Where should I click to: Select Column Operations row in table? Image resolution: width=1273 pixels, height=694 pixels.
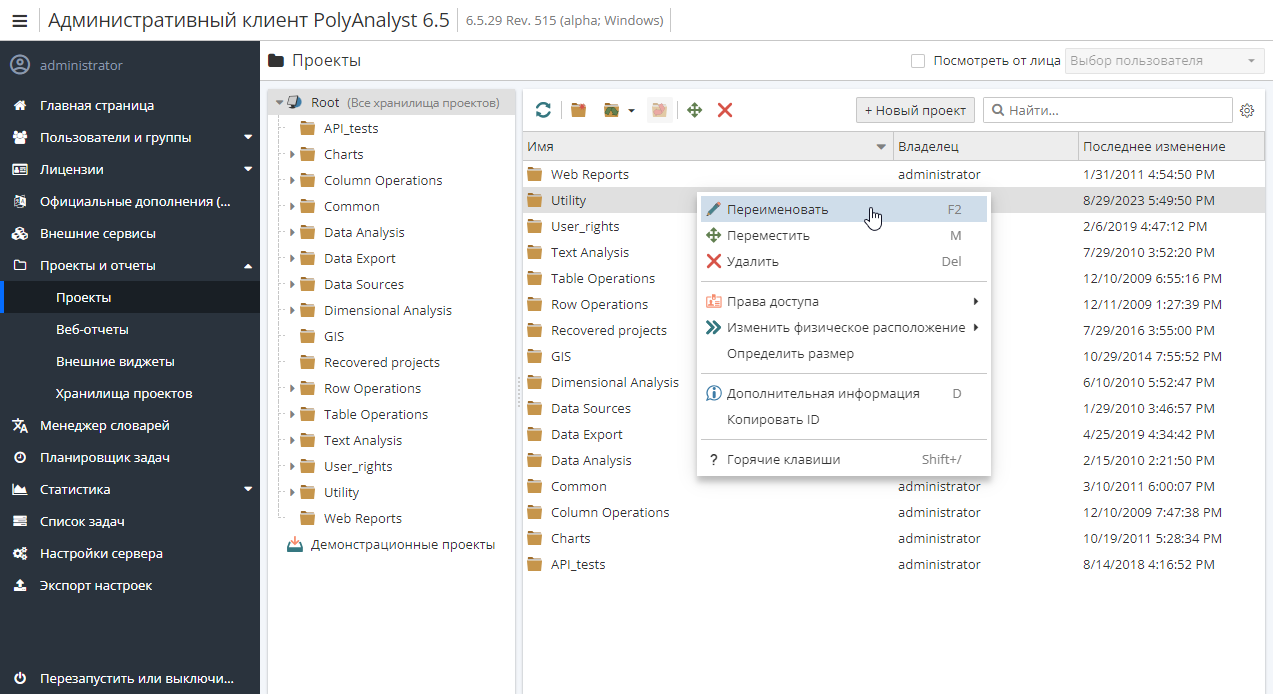893,512
